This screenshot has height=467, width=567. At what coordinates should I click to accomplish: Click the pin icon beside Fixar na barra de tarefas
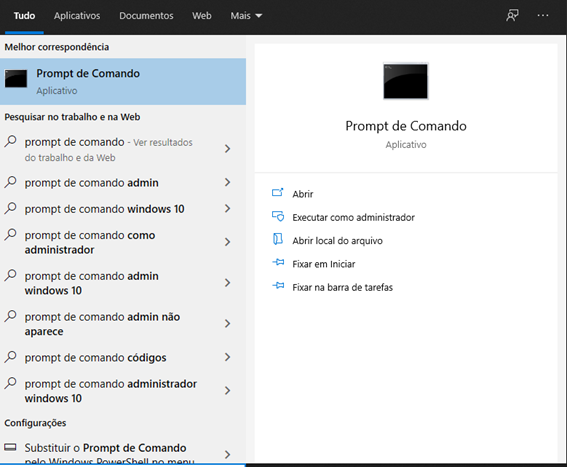coord(278,286)
